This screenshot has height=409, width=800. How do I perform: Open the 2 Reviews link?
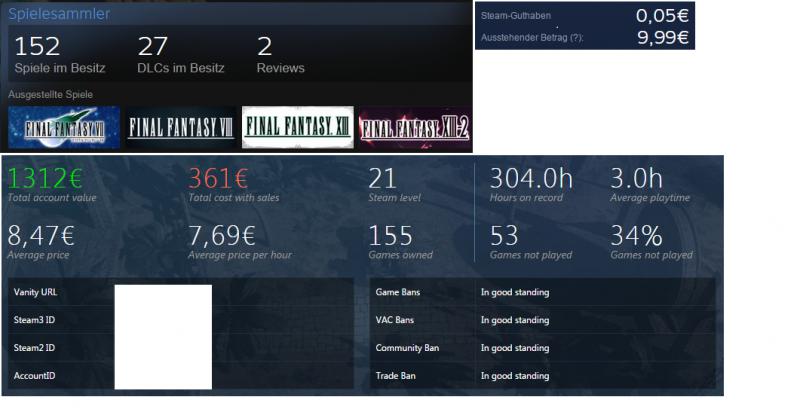click(x=280, y=55)
